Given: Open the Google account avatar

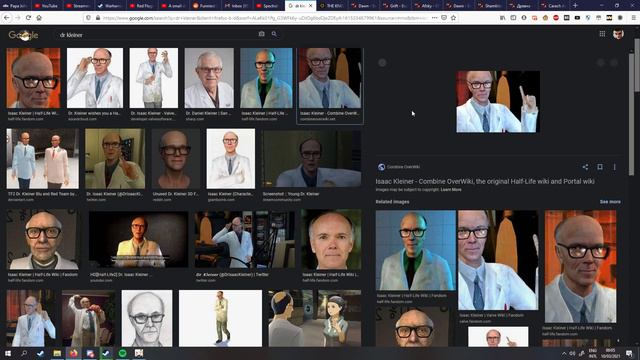Looking at the screenshot, I should [618, 34].
